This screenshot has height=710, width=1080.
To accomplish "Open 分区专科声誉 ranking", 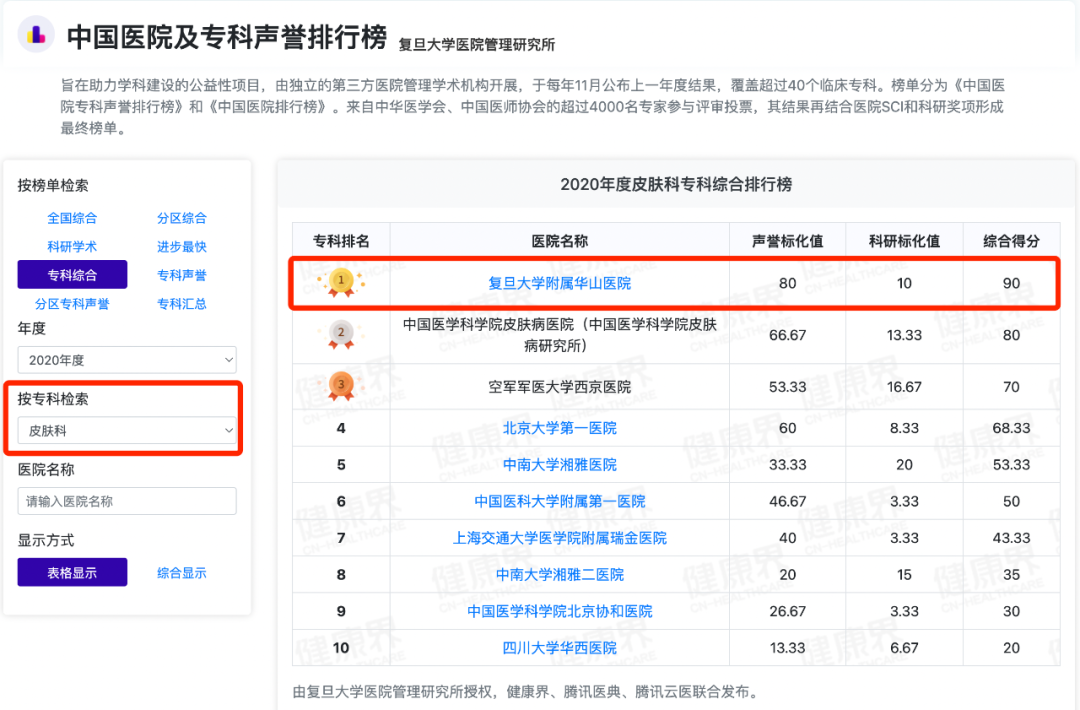I will click(x=72, y=304).
